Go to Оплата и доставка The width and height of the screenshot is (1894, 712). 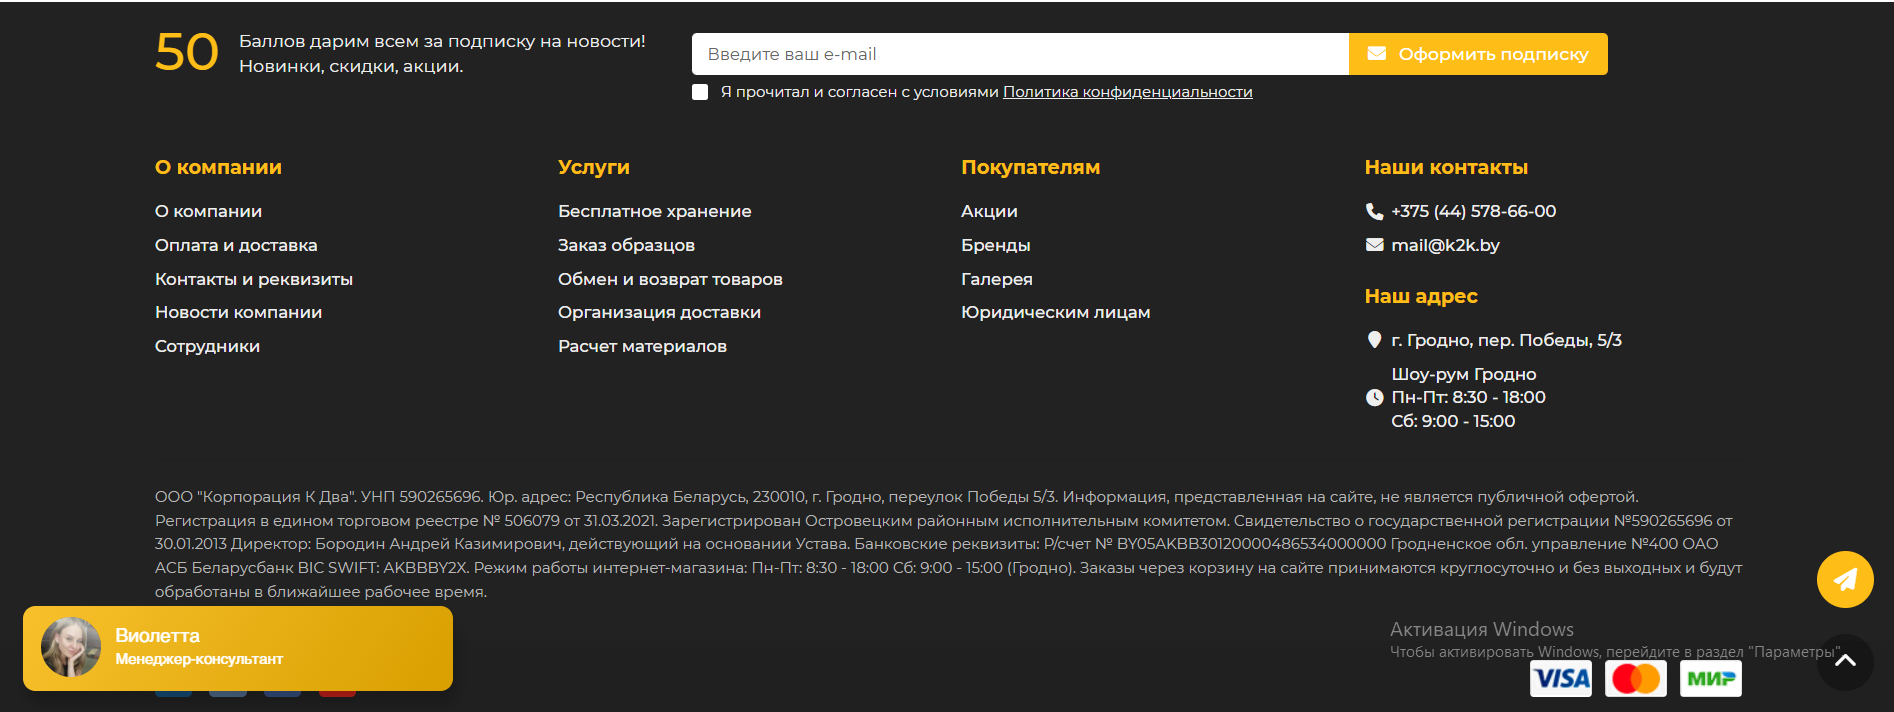(x=236, y=245)
